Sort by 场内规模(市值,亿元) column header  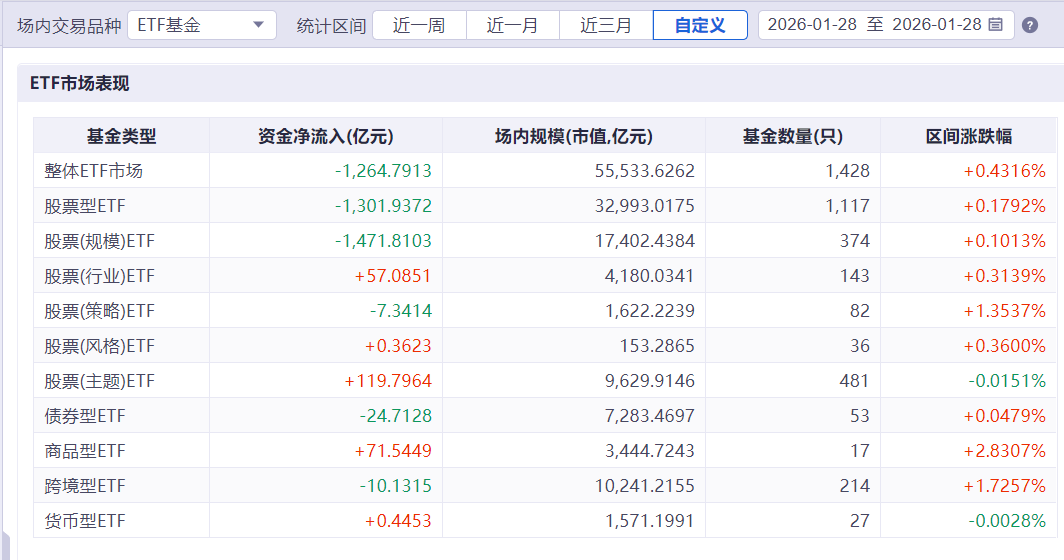[573, 136]
